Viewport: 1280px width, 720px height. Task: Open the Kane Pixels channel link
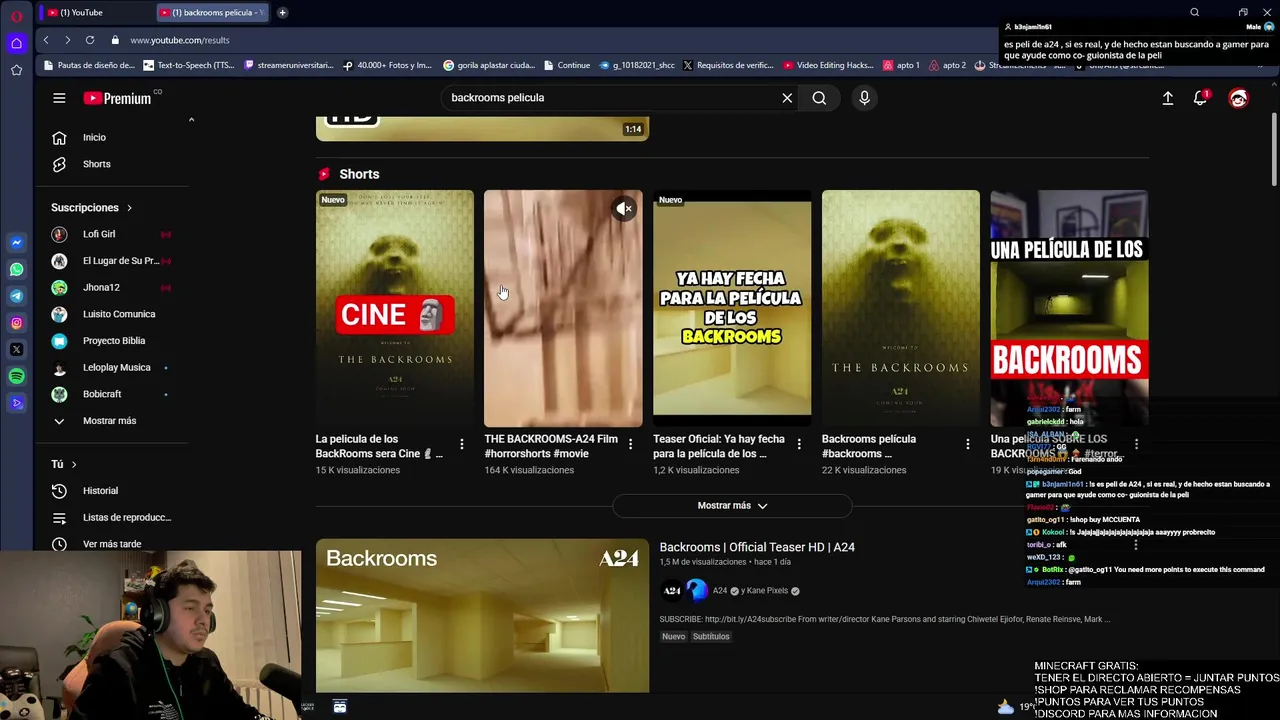765,591
